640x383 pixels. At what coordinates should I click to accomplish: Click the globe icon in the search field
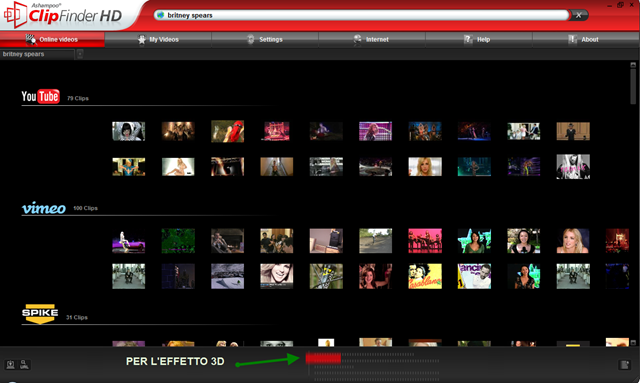(x=160, y=15)
